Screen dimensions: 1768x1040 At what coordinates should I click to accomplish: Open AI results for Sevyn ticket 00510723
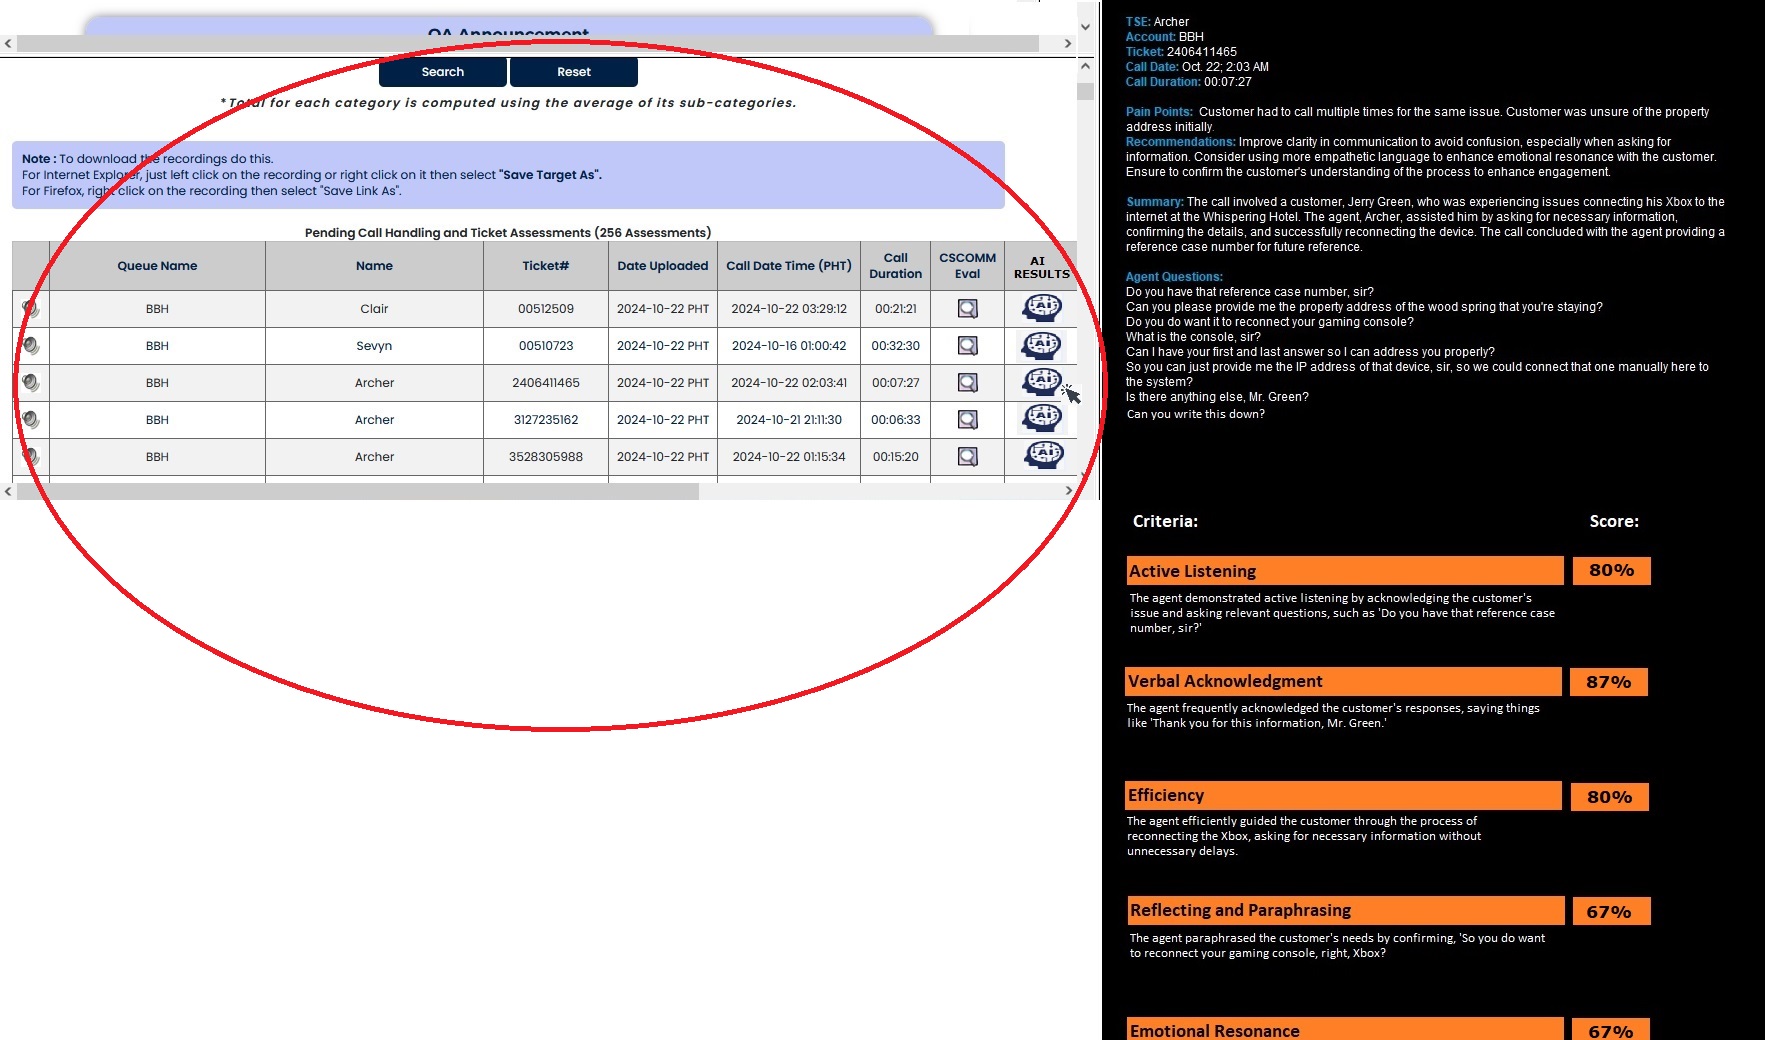pos(1041,345)
